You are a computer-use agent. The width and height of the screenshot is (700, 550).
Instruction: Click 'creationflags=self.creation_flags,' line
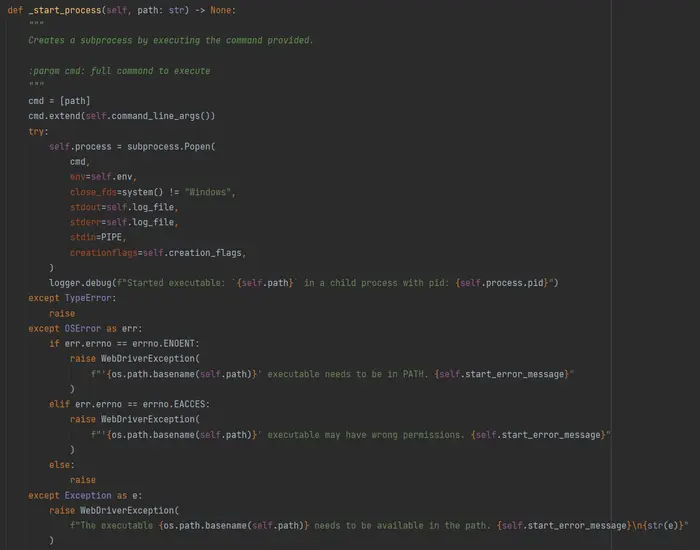pos(158,253)
